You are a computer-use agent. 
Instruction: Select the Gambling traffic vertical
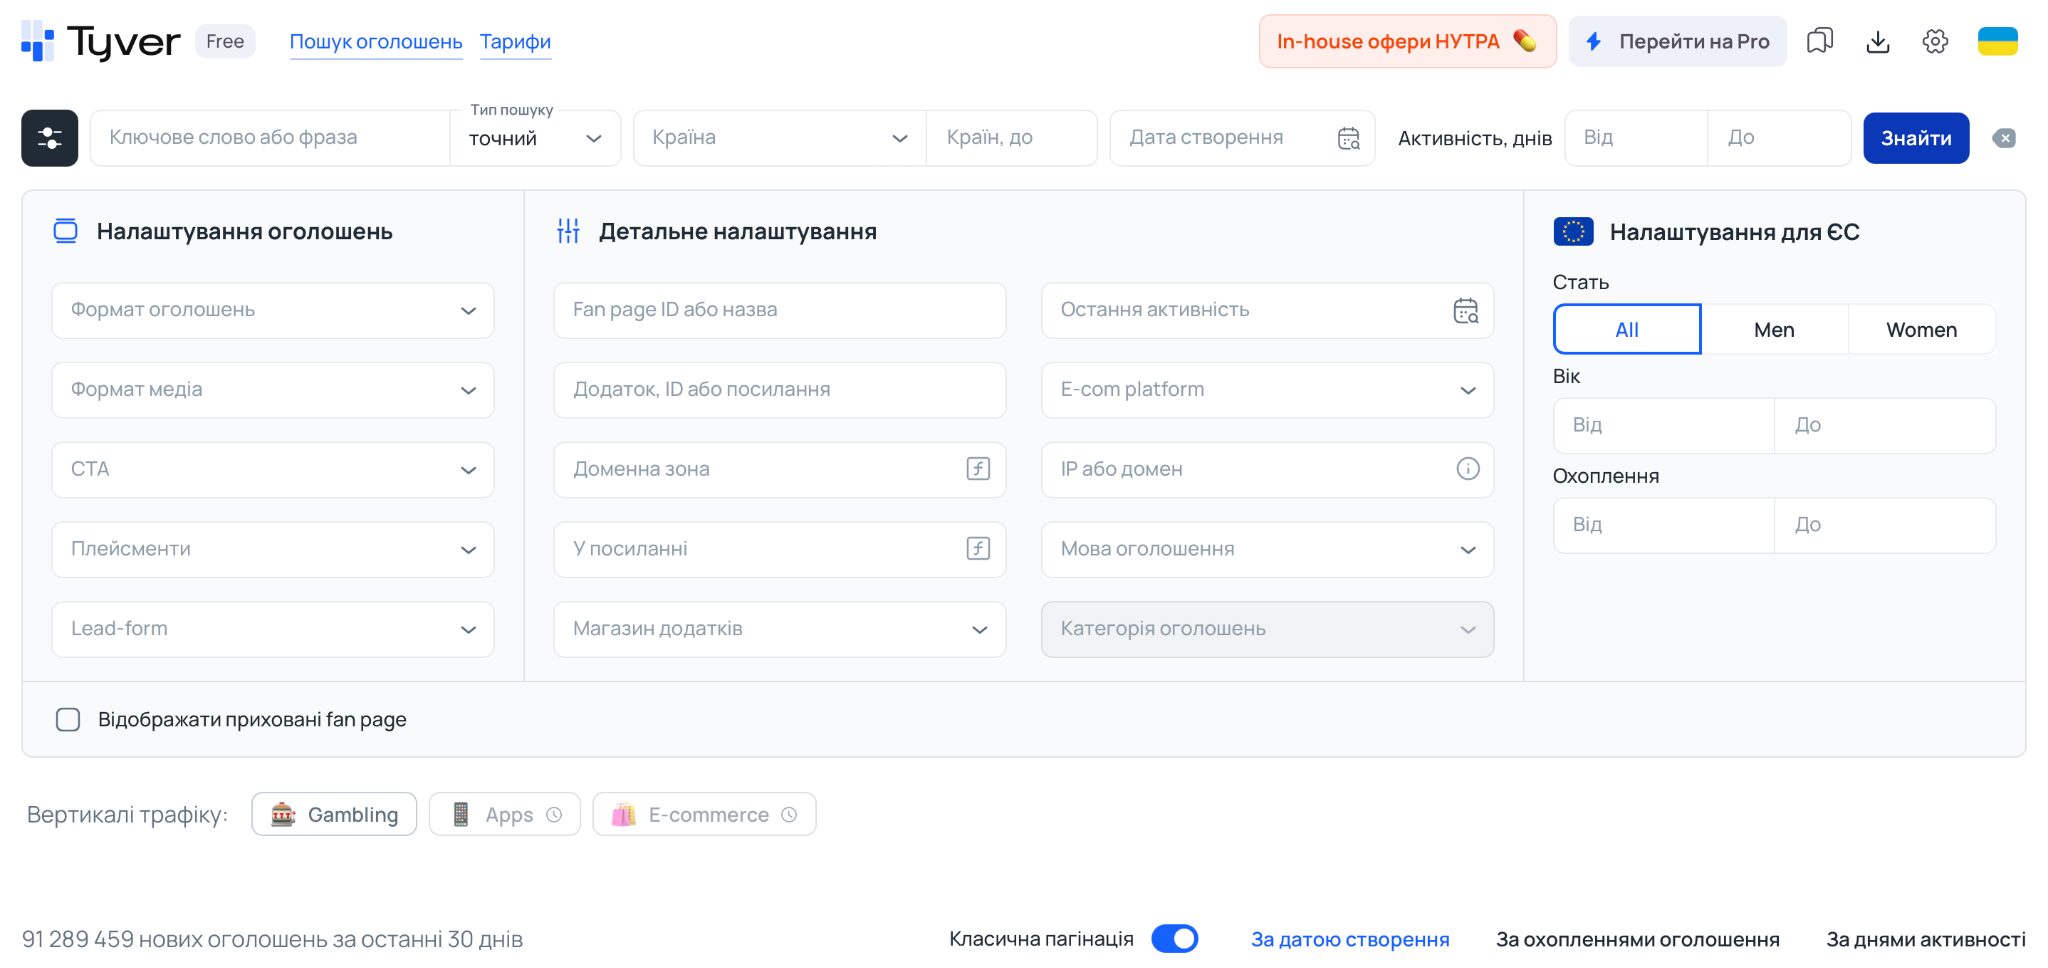[333, 813]
